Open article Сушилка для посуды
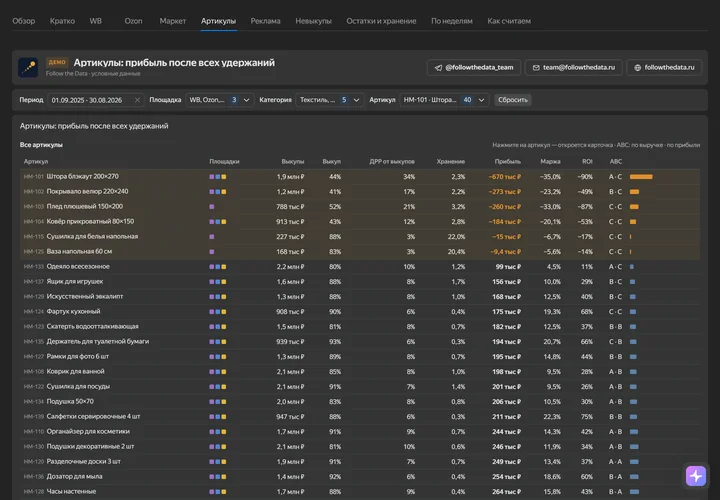The height and width of the screenshot is (500, 720). [78, 387]
